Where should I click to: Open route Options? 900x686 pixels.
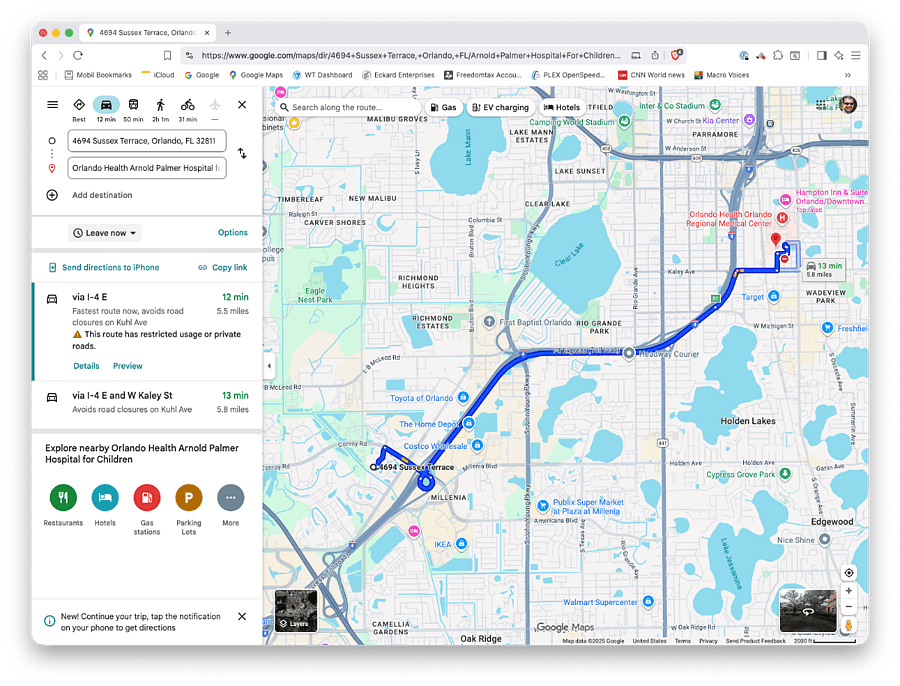pos(232,232)
